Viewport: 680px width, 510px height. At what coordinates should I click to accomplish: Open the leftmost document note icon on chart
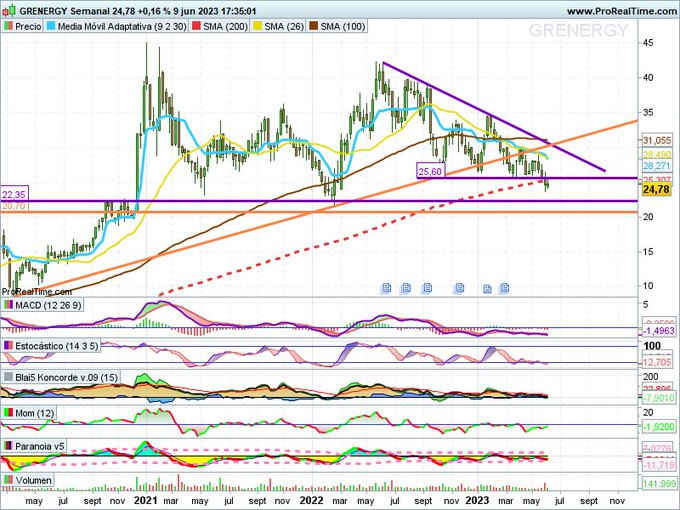pos(386,288)
